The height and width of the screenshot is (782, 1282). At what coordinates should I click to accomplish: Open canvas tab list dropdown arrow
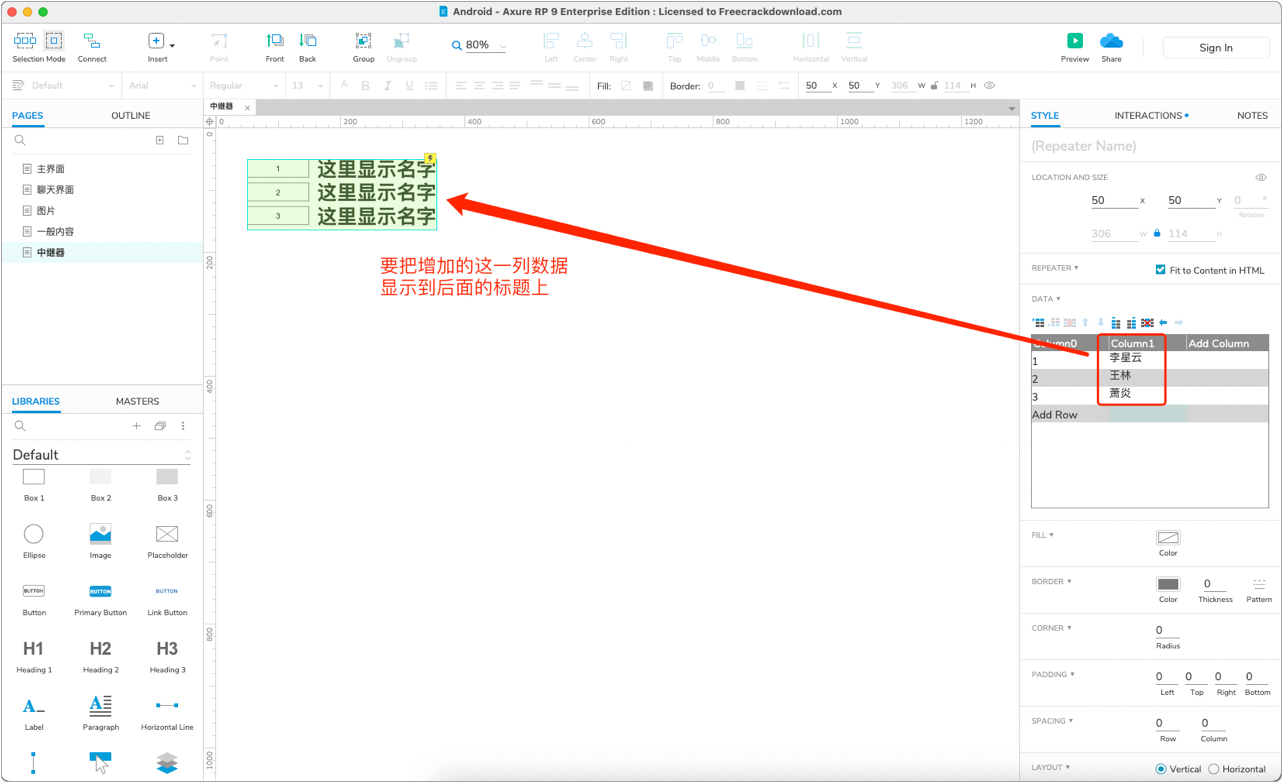[x=1011, y=108]
